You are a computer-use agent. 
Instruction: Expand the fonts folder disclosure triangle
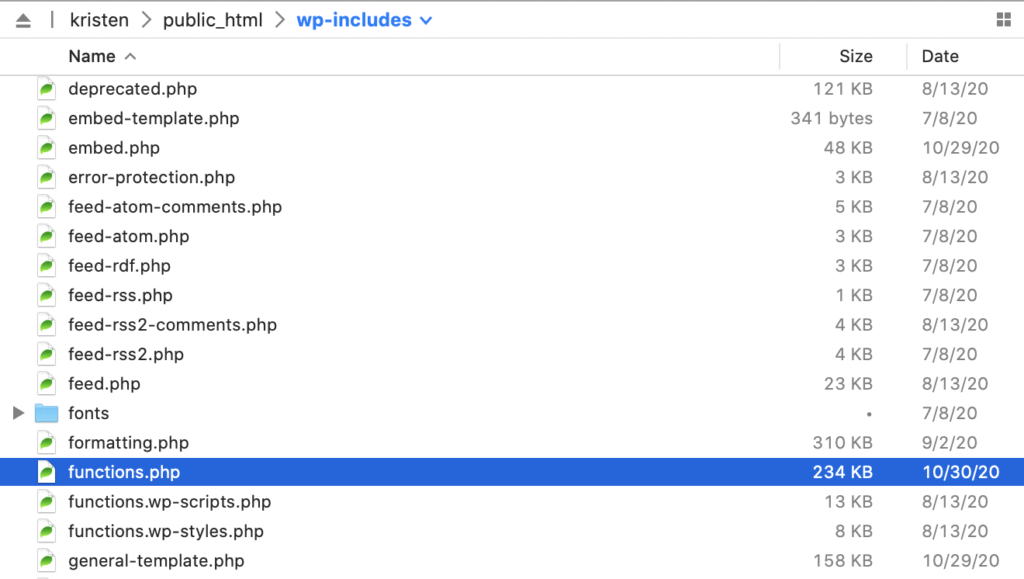pyautogui.click(x=17, y=413)
